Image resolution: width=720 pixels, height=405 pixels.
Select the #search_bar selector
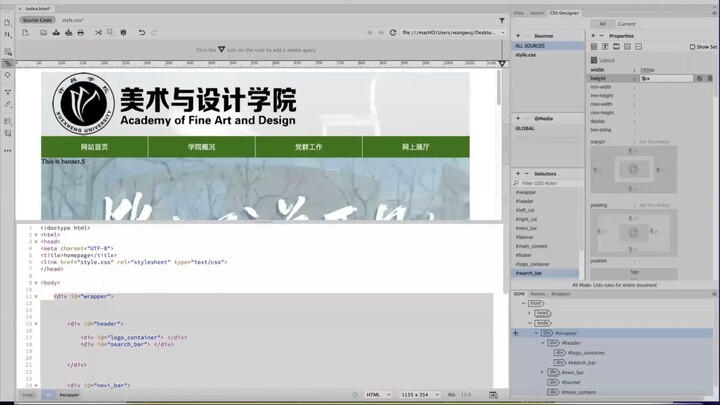click(x=529, y=273)
